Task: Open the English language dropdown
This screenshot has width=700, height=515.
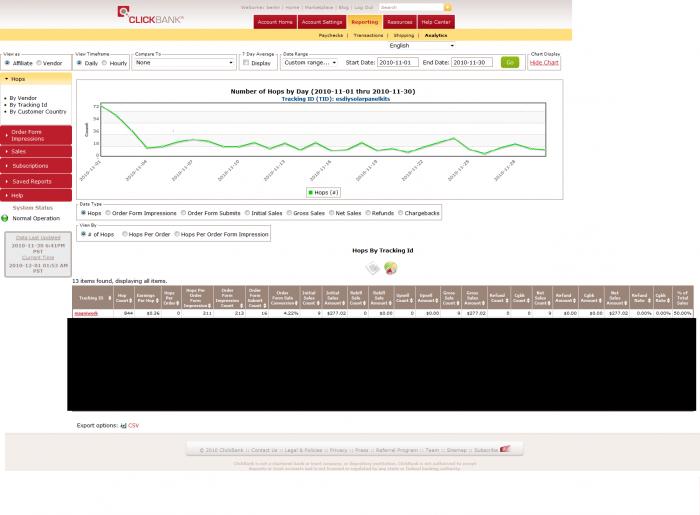Action: 421,46
